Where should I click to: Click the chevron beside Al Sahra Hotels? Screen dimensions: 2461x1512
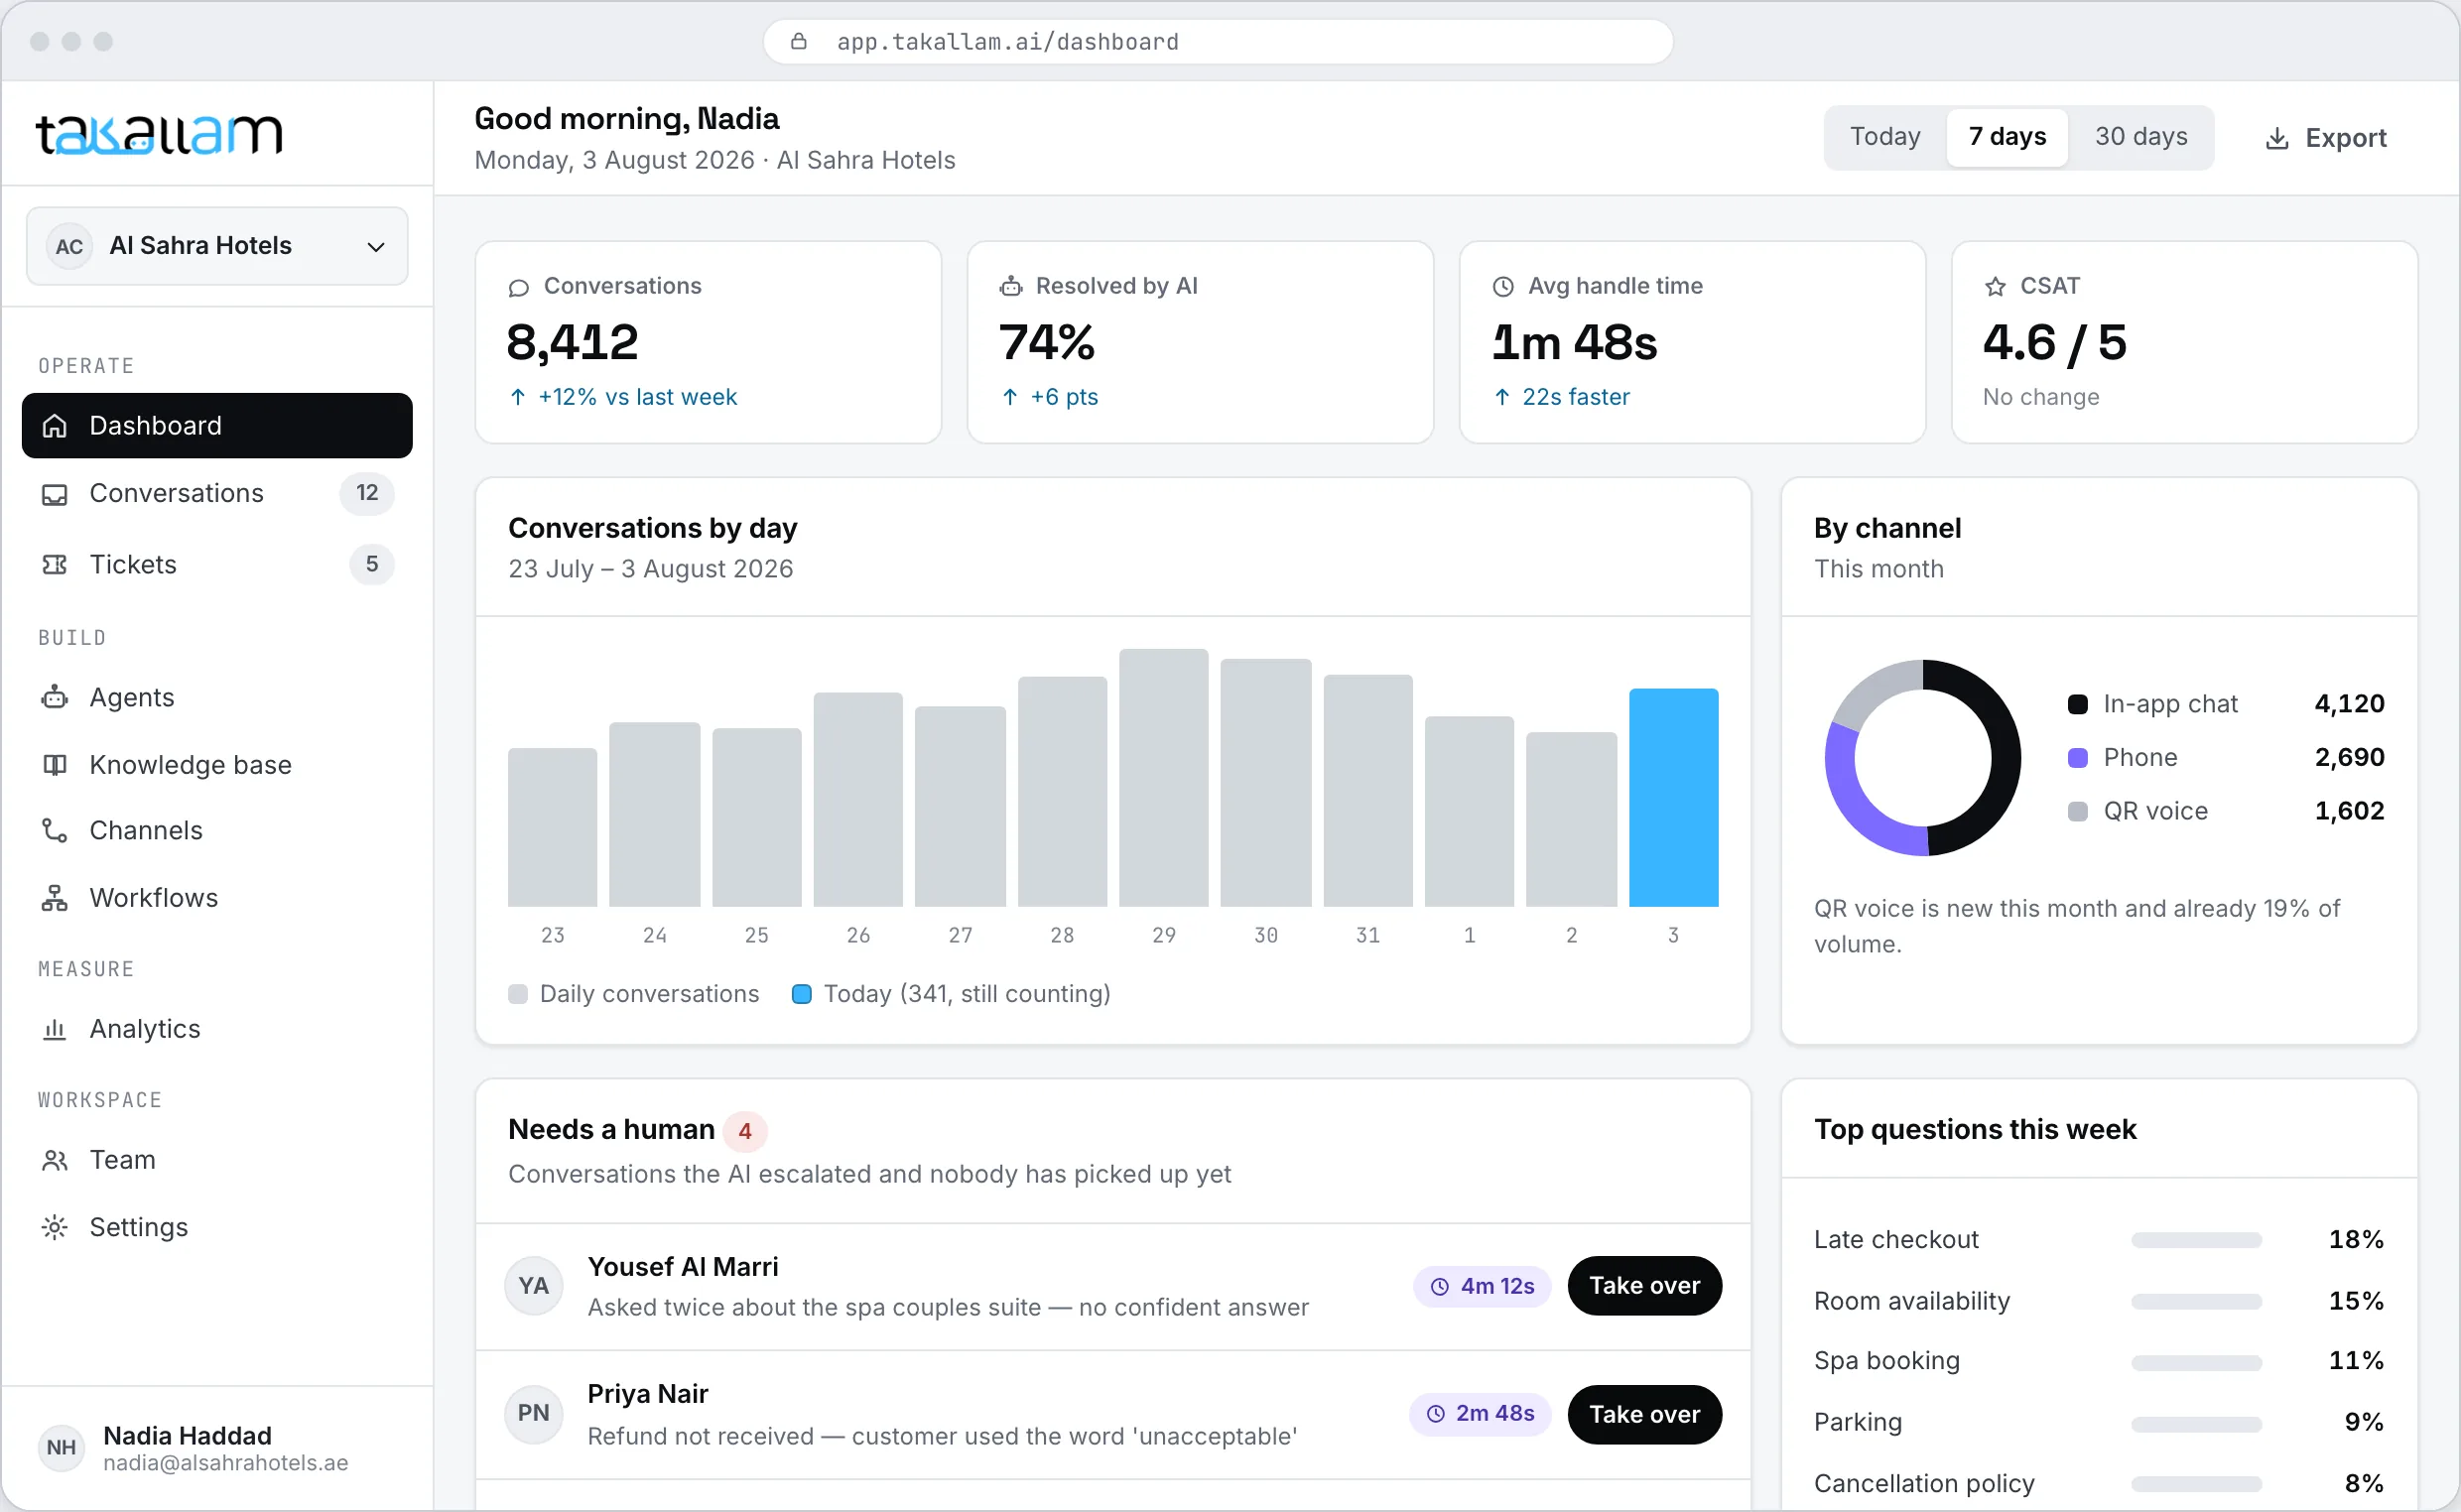tap(376, 247)
